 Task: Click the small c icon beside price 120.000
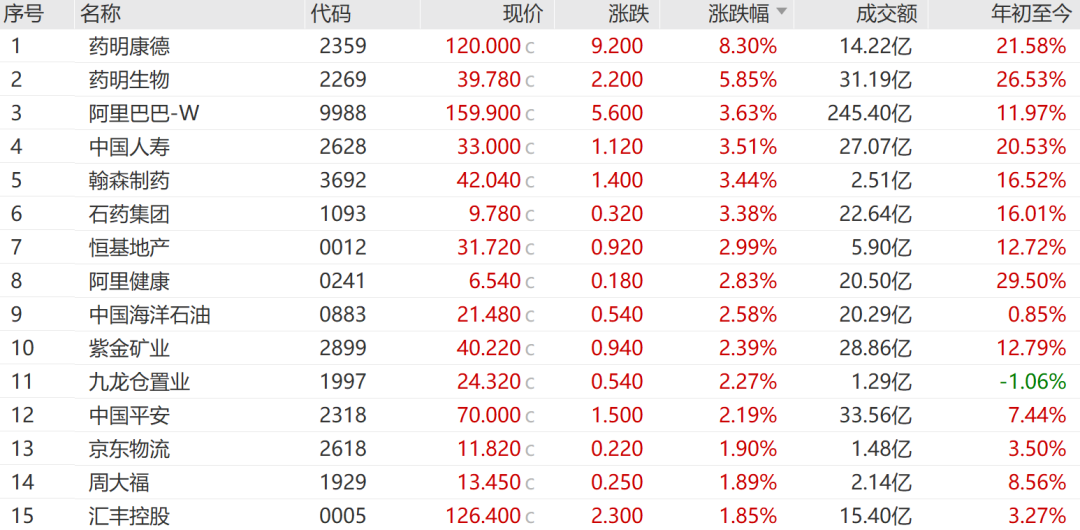click(530, 47)
